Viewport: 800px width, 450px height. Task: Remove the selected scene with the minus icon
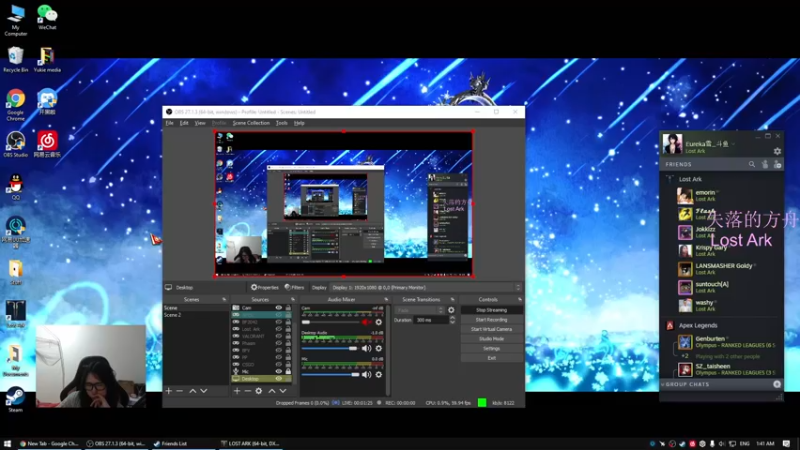(x=180, y=391)
